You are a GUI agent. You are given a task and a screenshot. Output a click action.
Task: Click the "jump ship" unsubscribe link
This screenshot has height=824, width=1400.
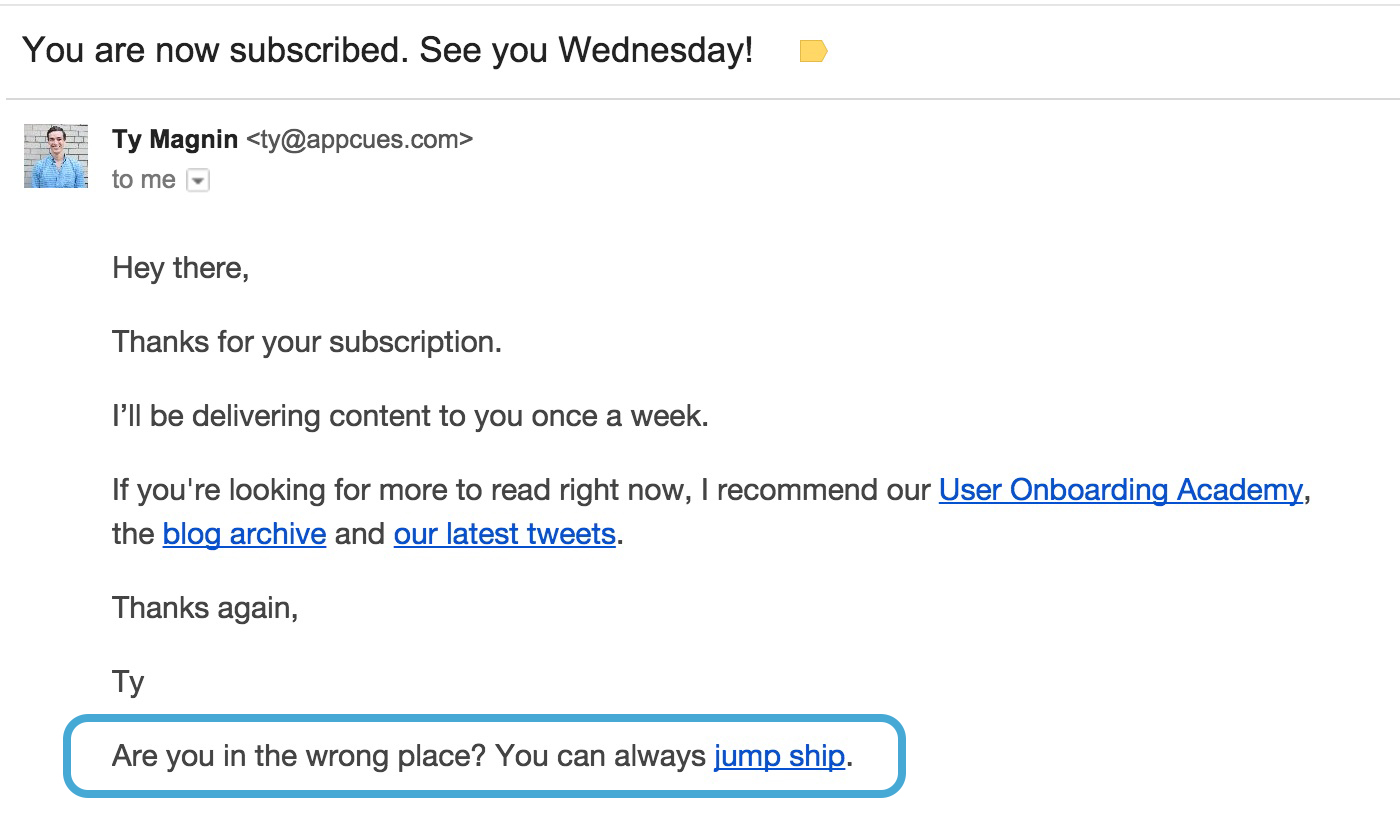(779, 756)
